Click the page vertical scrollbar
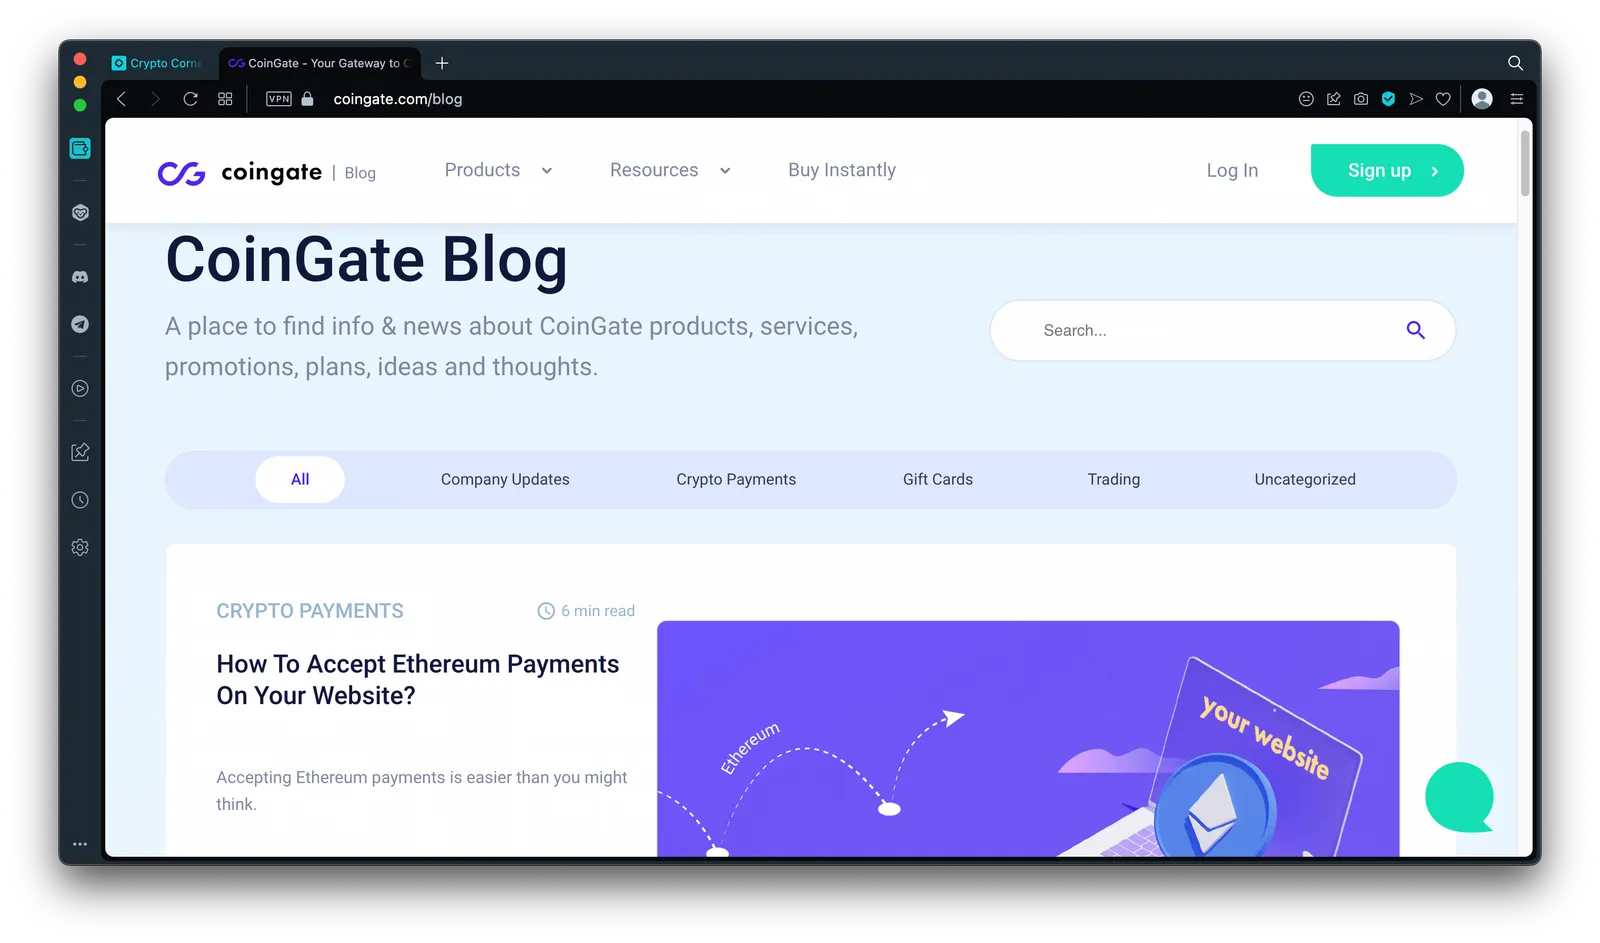 click(x=1525, y=163)
